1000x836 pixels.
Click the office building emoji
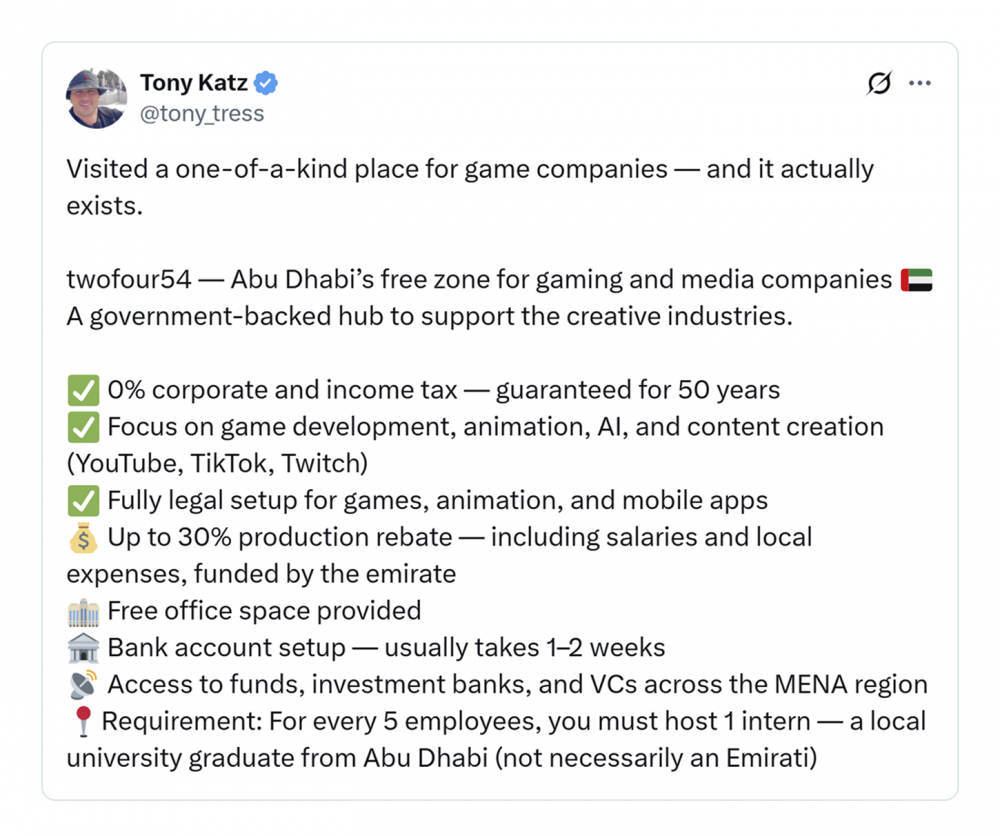click(84, 612)
